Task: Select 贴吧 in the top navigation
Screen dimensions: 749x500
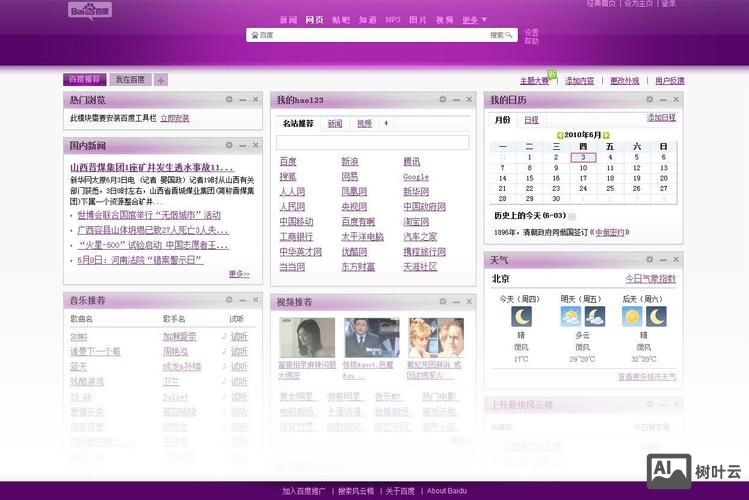Action: [x=341, y=20]
